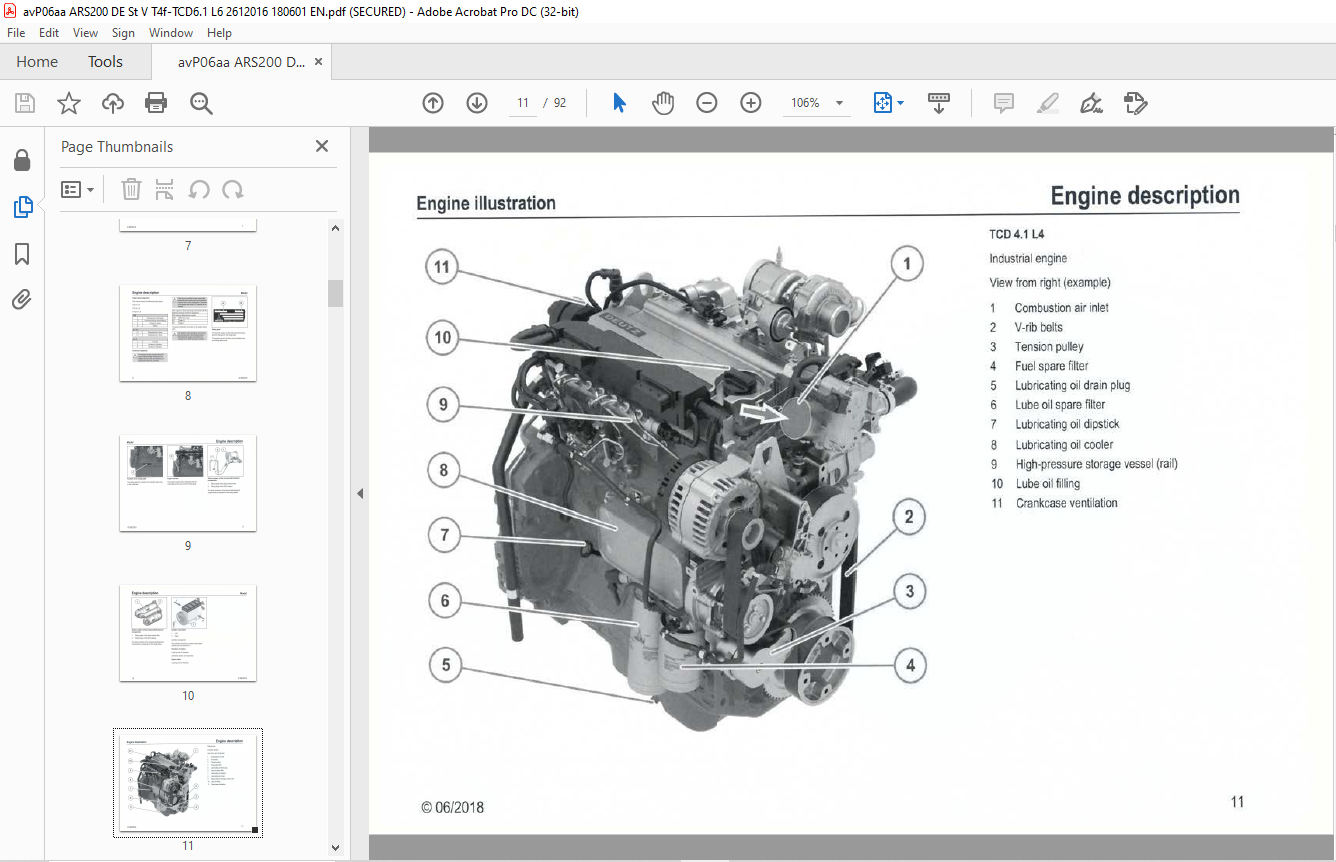Click the '© 06/2018' footer text

[x=453, y=807]
